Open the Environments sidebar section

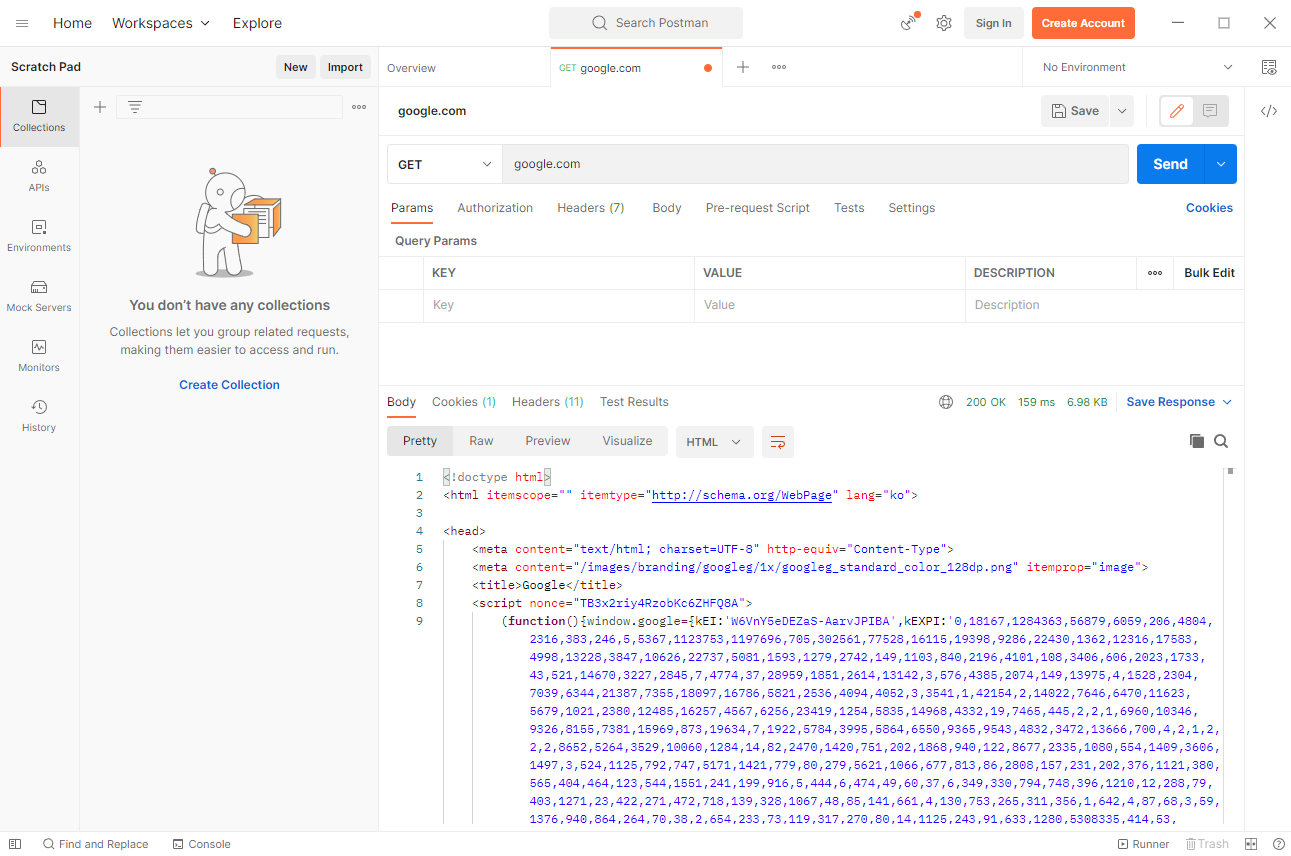pos(39,237)
